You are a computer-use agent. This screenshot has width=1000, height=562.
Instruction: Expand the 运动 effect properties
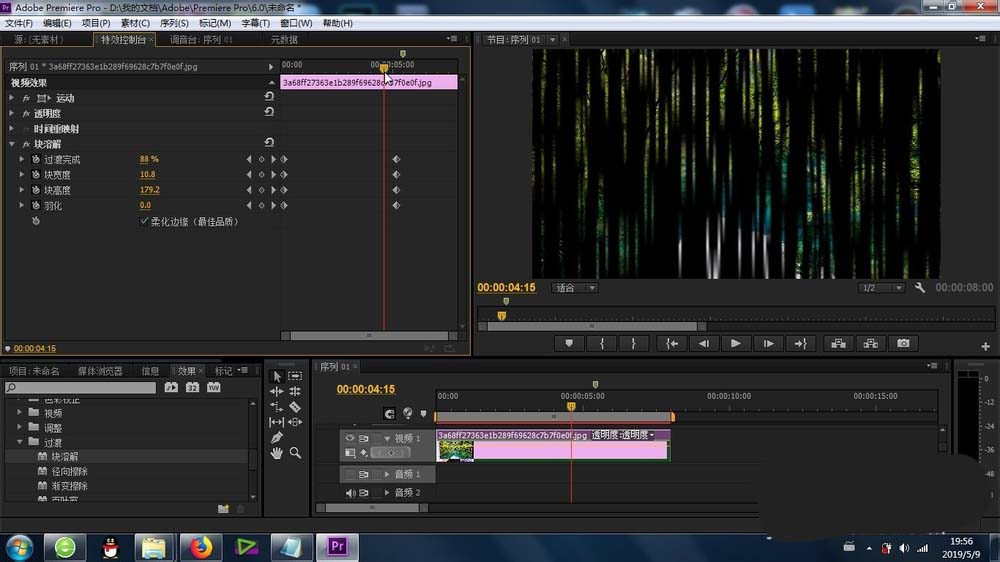click(11, 98)
